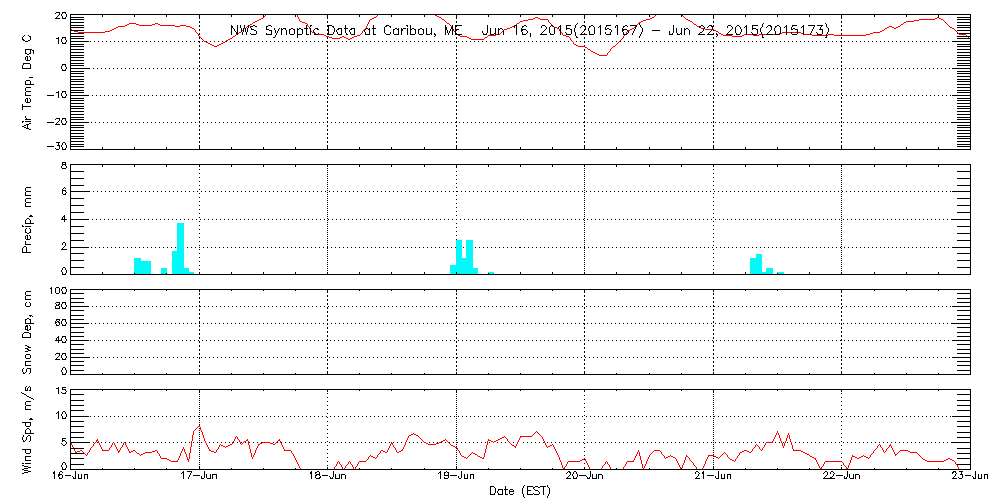Click the '22-Jun' date tick label

point(841,476)
